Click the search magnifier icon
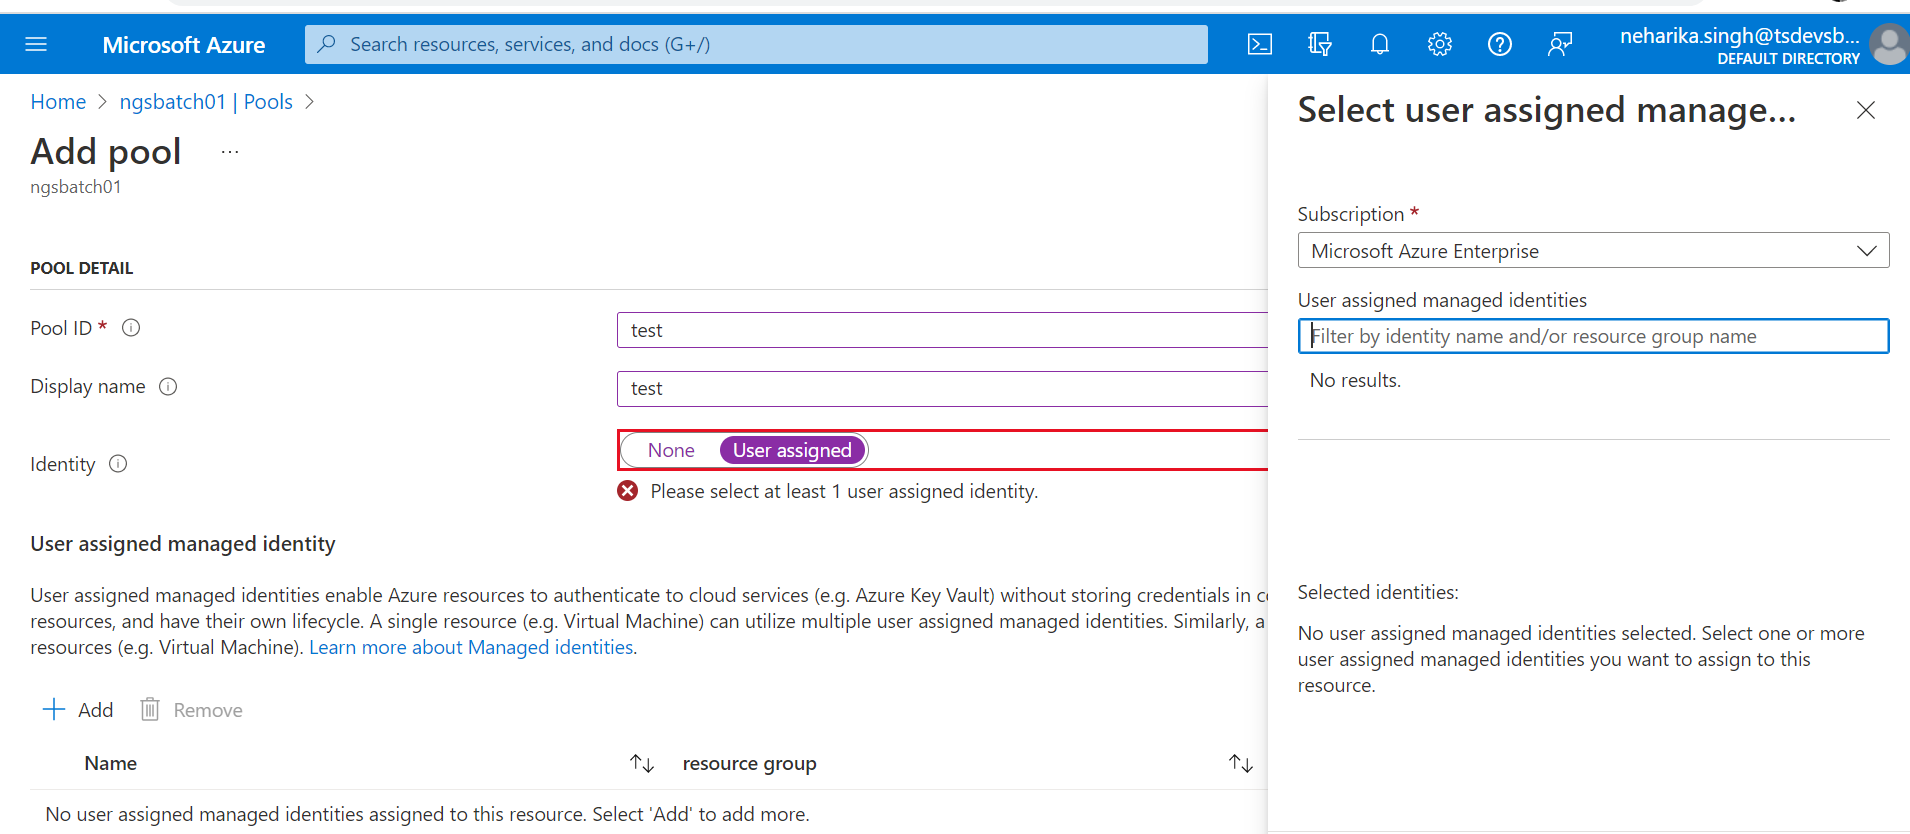Image resolution: width=1910 pixels, height=834 pixels. (x=326, y=44)
